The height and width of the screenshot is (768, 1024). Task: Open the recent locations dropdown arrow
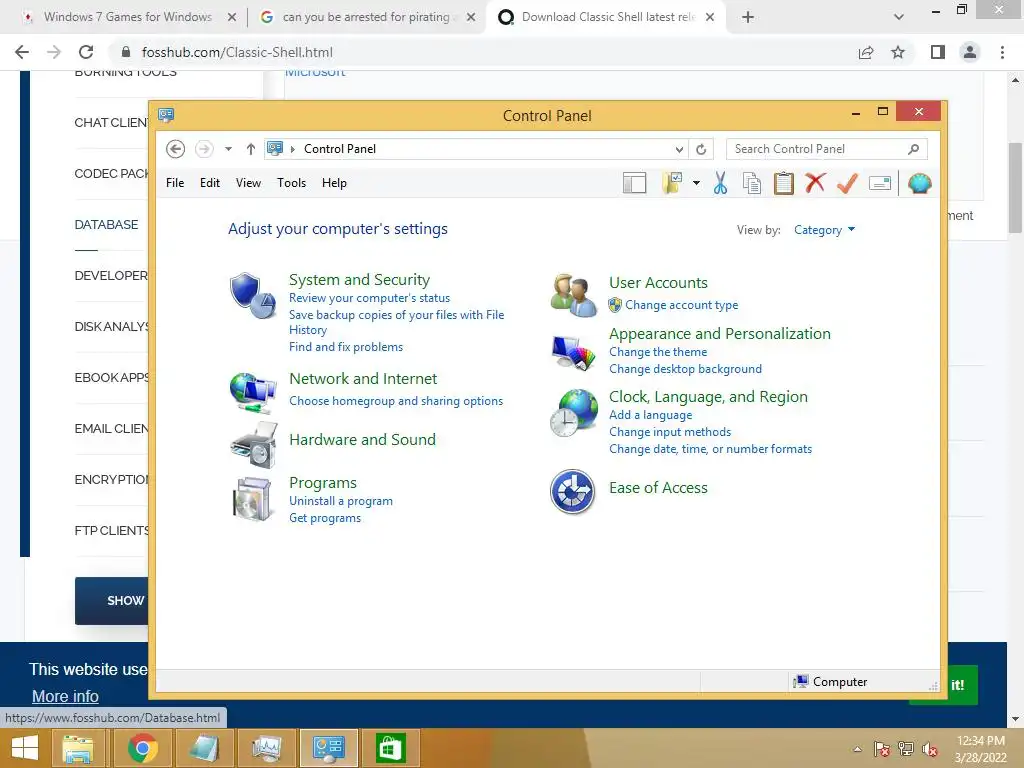pos(228,149)
